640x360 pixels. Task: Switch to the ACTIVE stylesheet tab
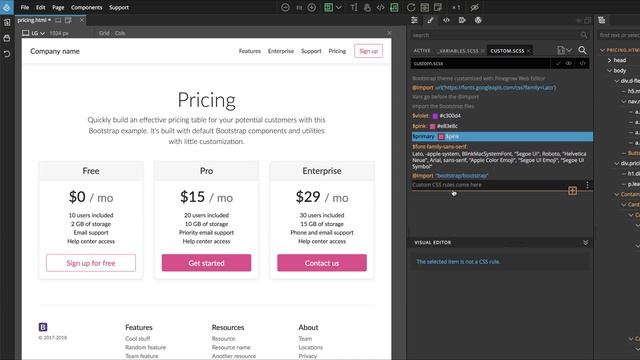[x=422, y=51]
